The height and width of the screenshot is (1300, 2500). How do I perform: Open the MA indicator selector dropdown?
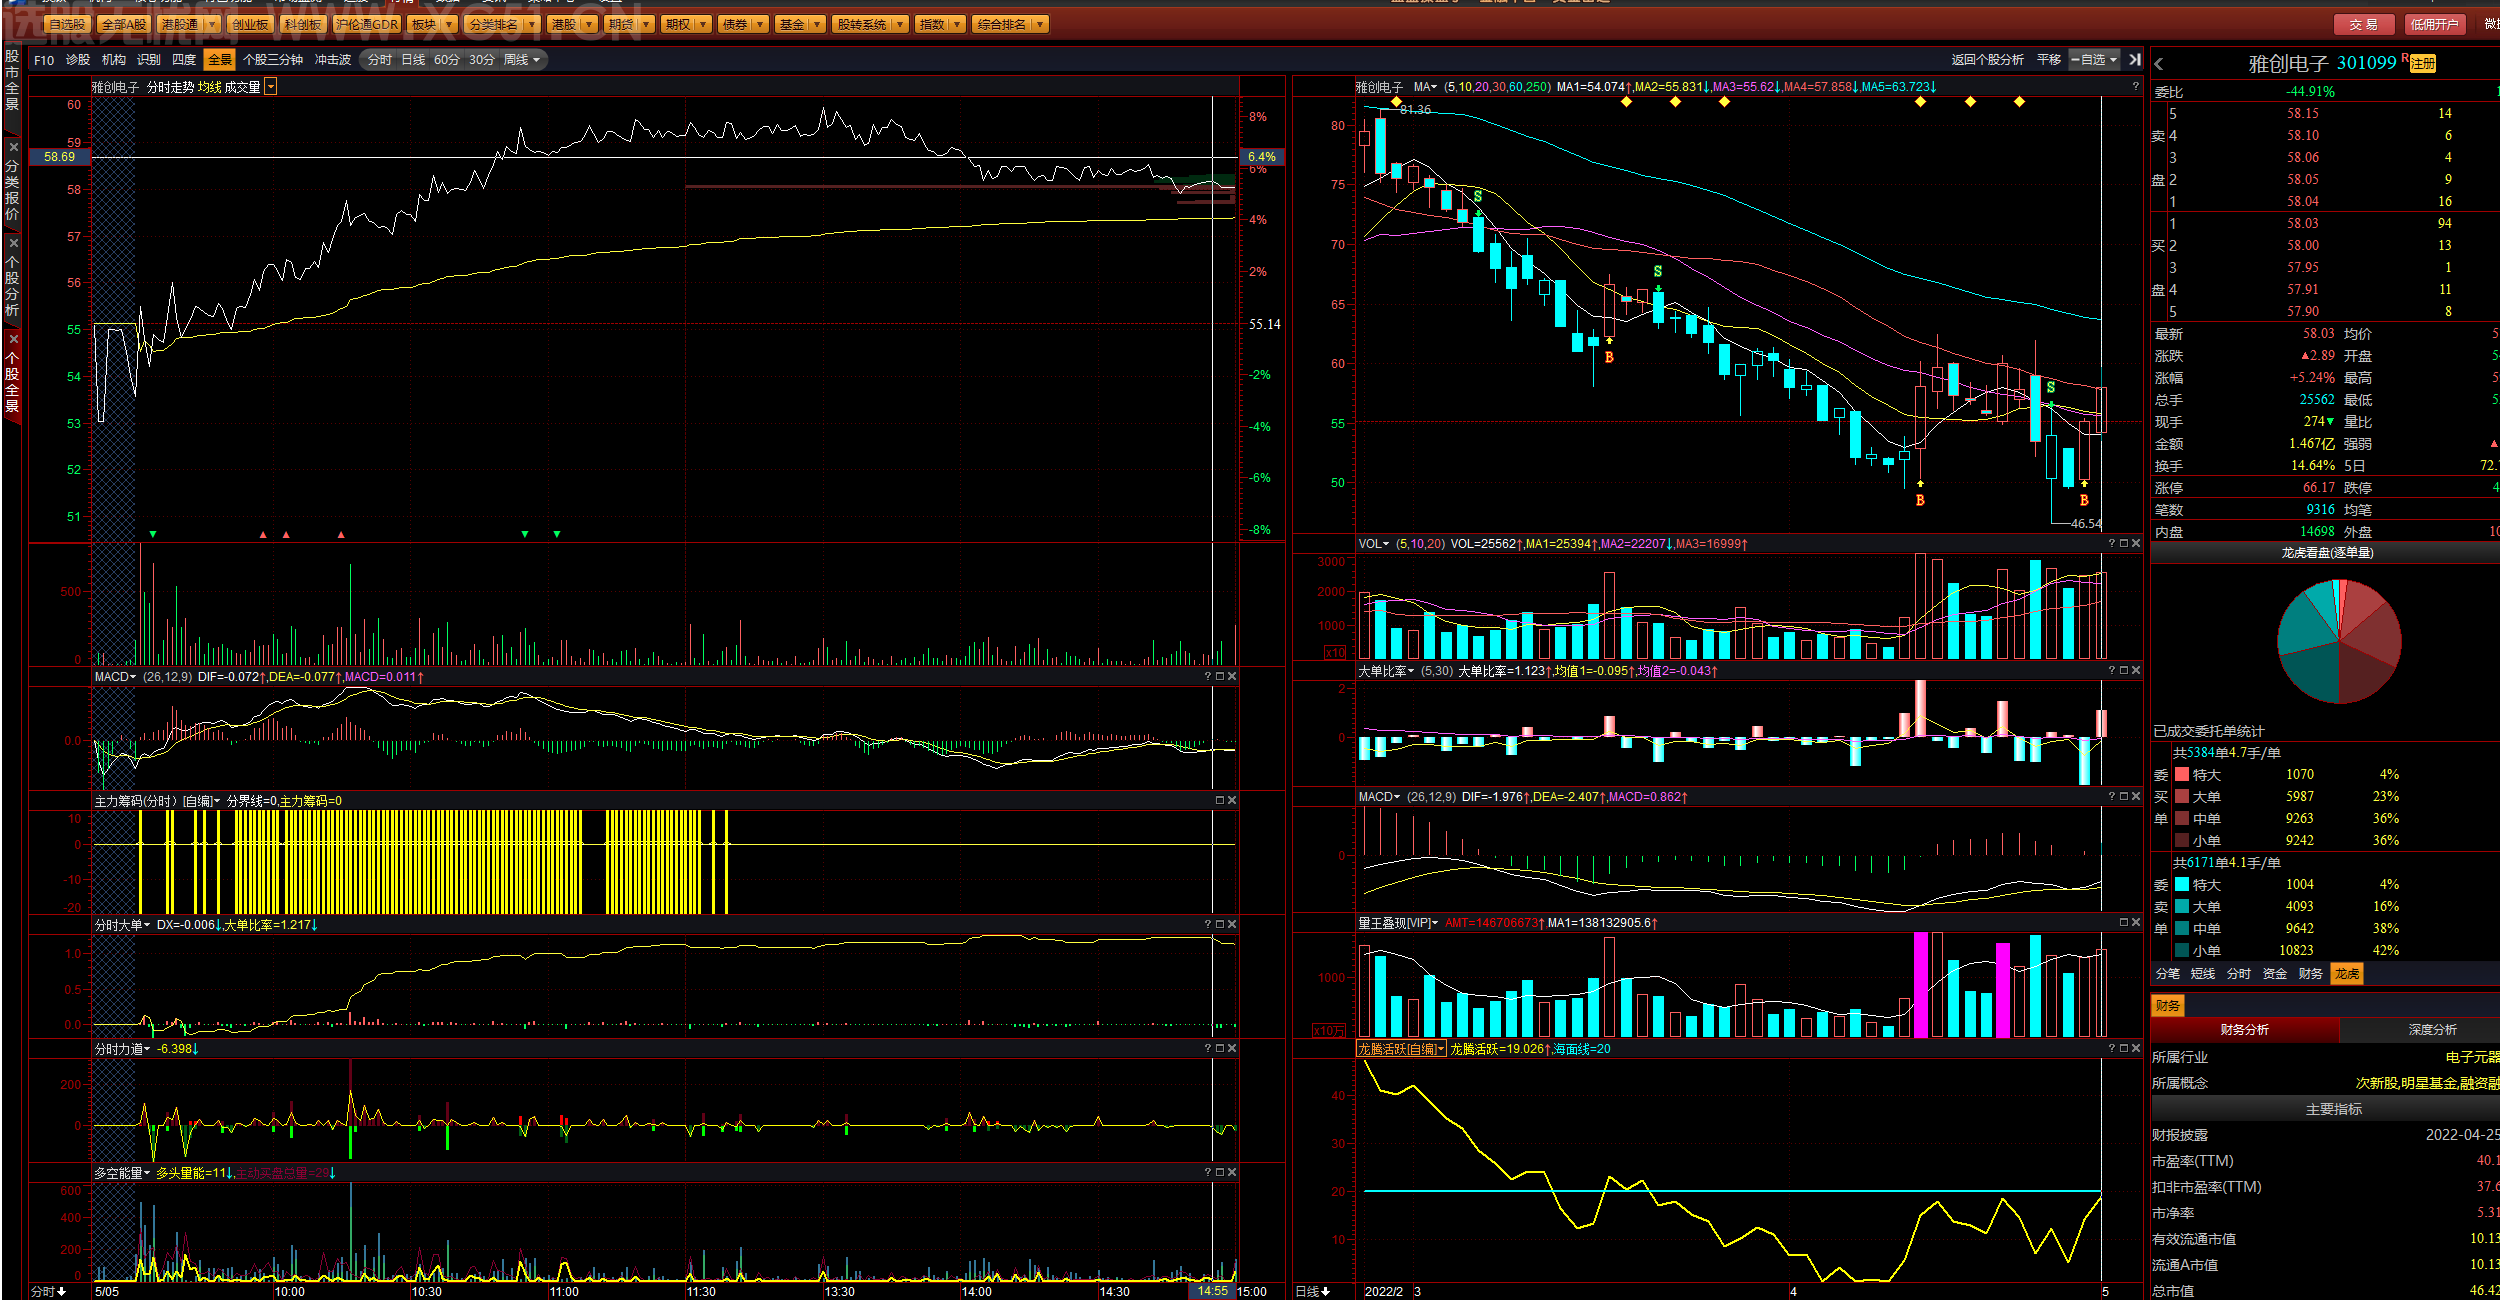(x=1425, y=87)
